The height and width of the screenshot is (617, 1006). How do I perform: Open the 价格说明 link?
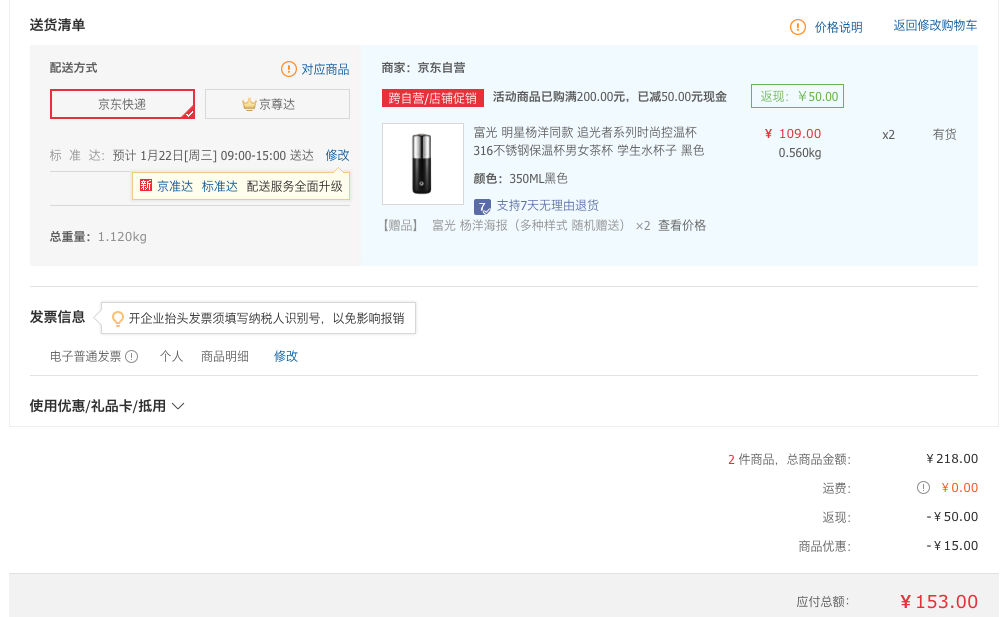[x=839, y=27]
